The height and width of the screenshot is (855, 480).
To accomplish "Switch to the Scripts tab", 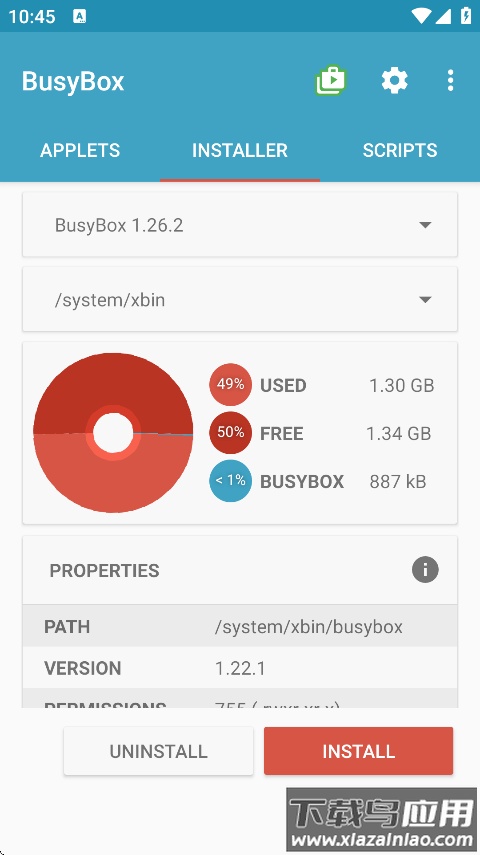I will [400, 150].
